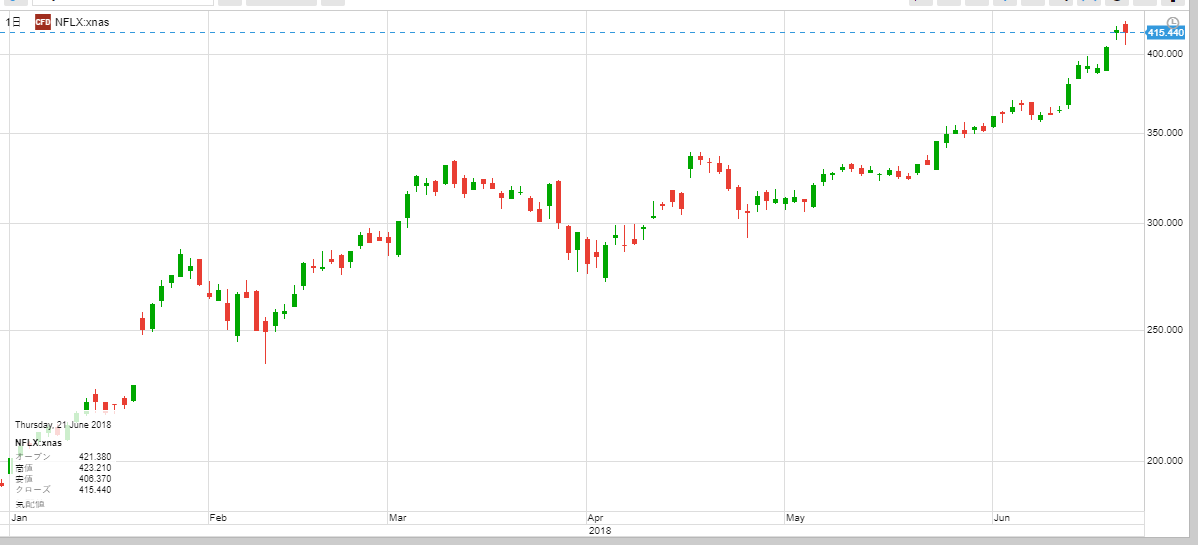Click the Apr label on time axis
1198x545 pixels.
point(596,518)
